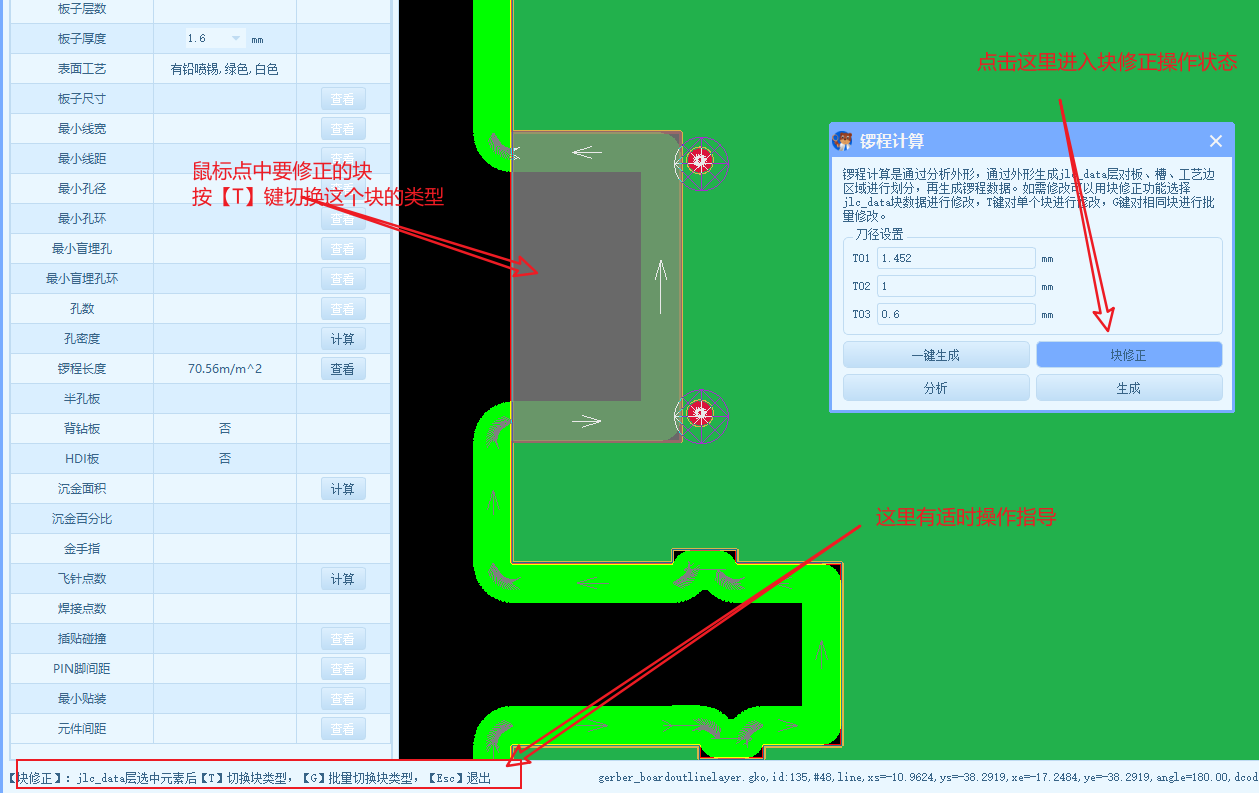The height and width of the screenshot is (793, 1259).
Task: Click the 生成 button in the dialog
Action: tap(1128, 388)
